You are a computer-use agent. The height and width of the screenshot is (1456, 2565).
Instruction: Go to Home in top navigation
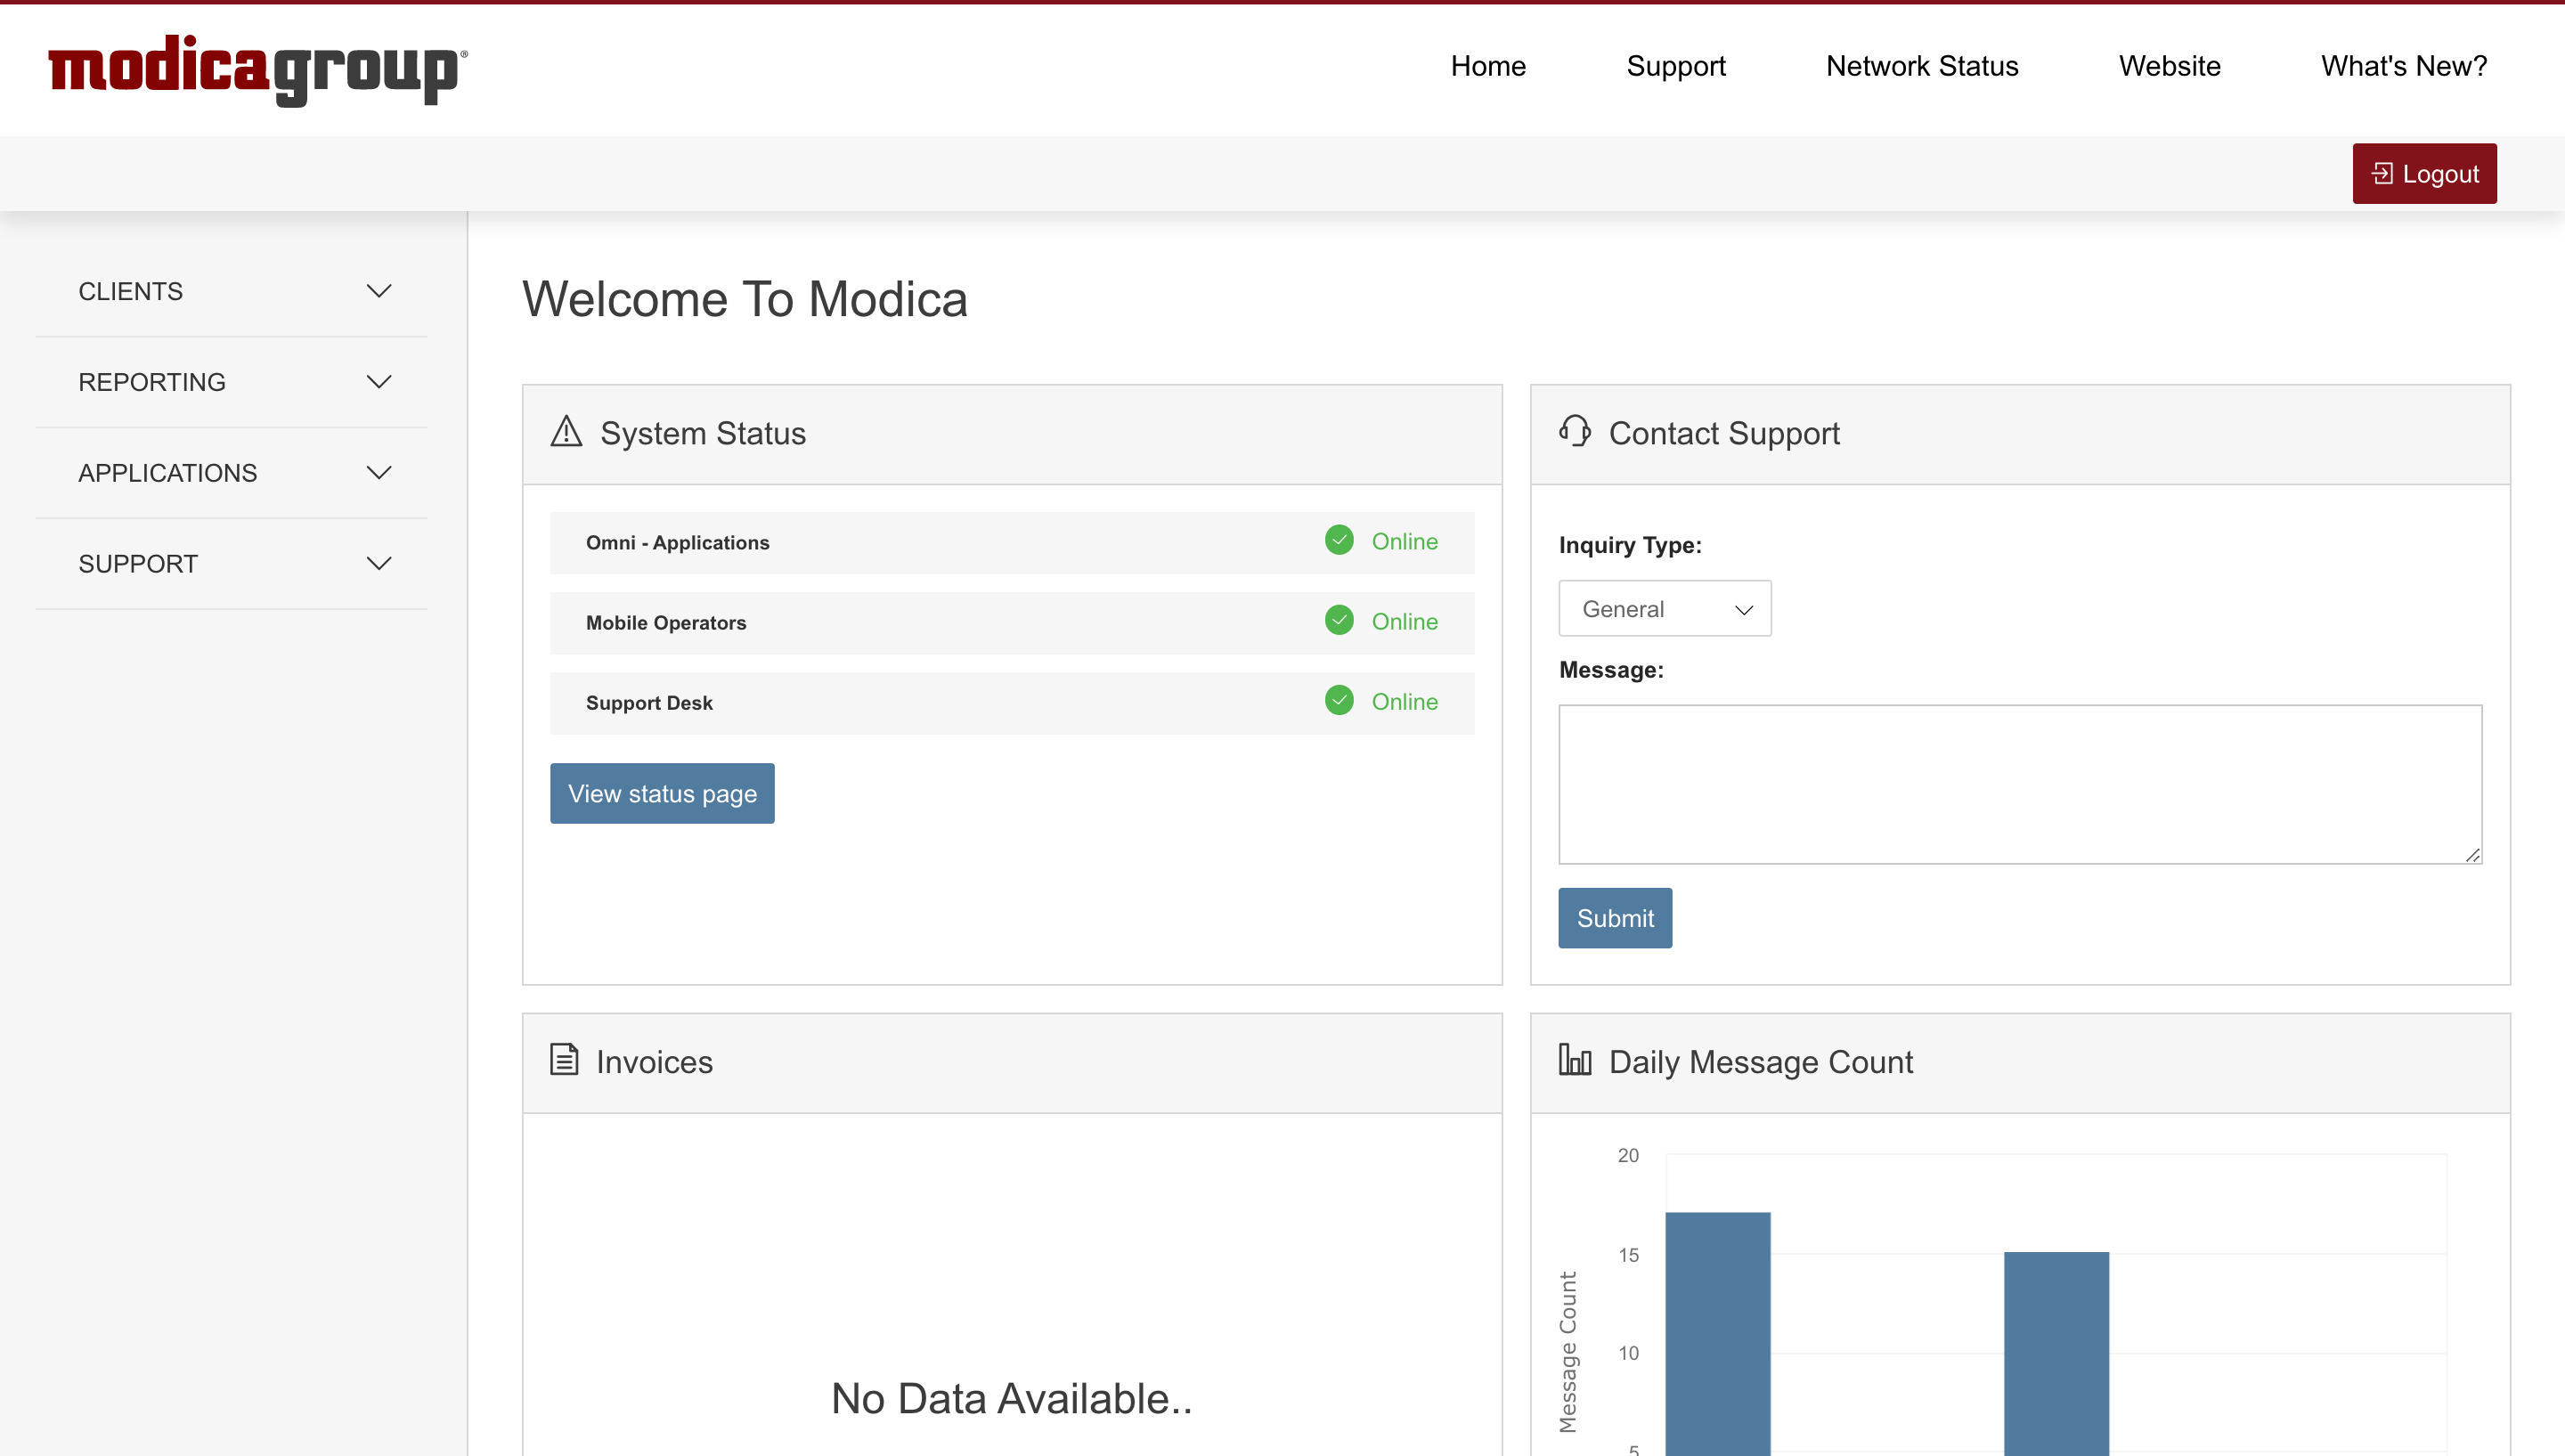[x=1488, y=66]
